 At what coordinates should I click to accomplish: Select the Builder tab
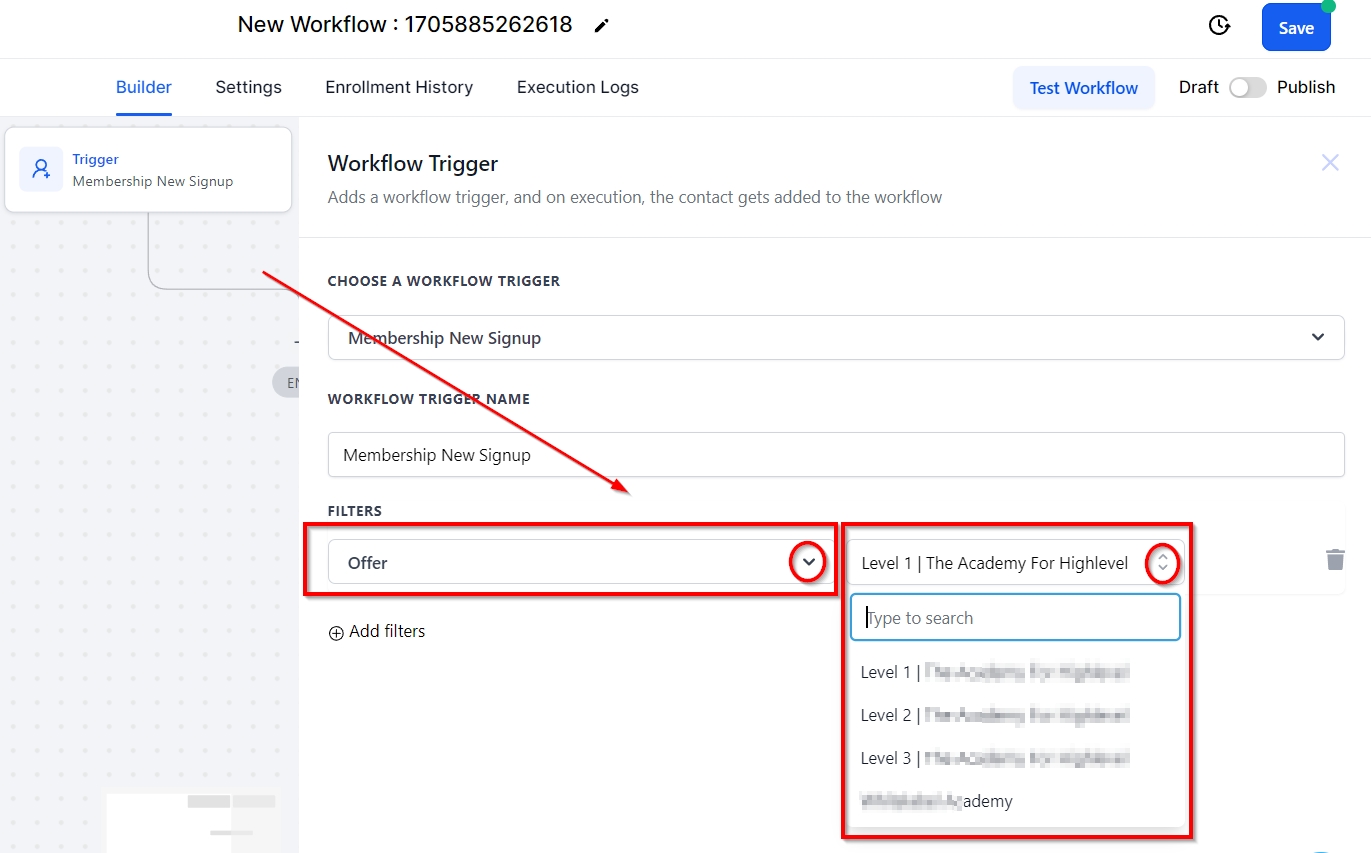(144, 88)
